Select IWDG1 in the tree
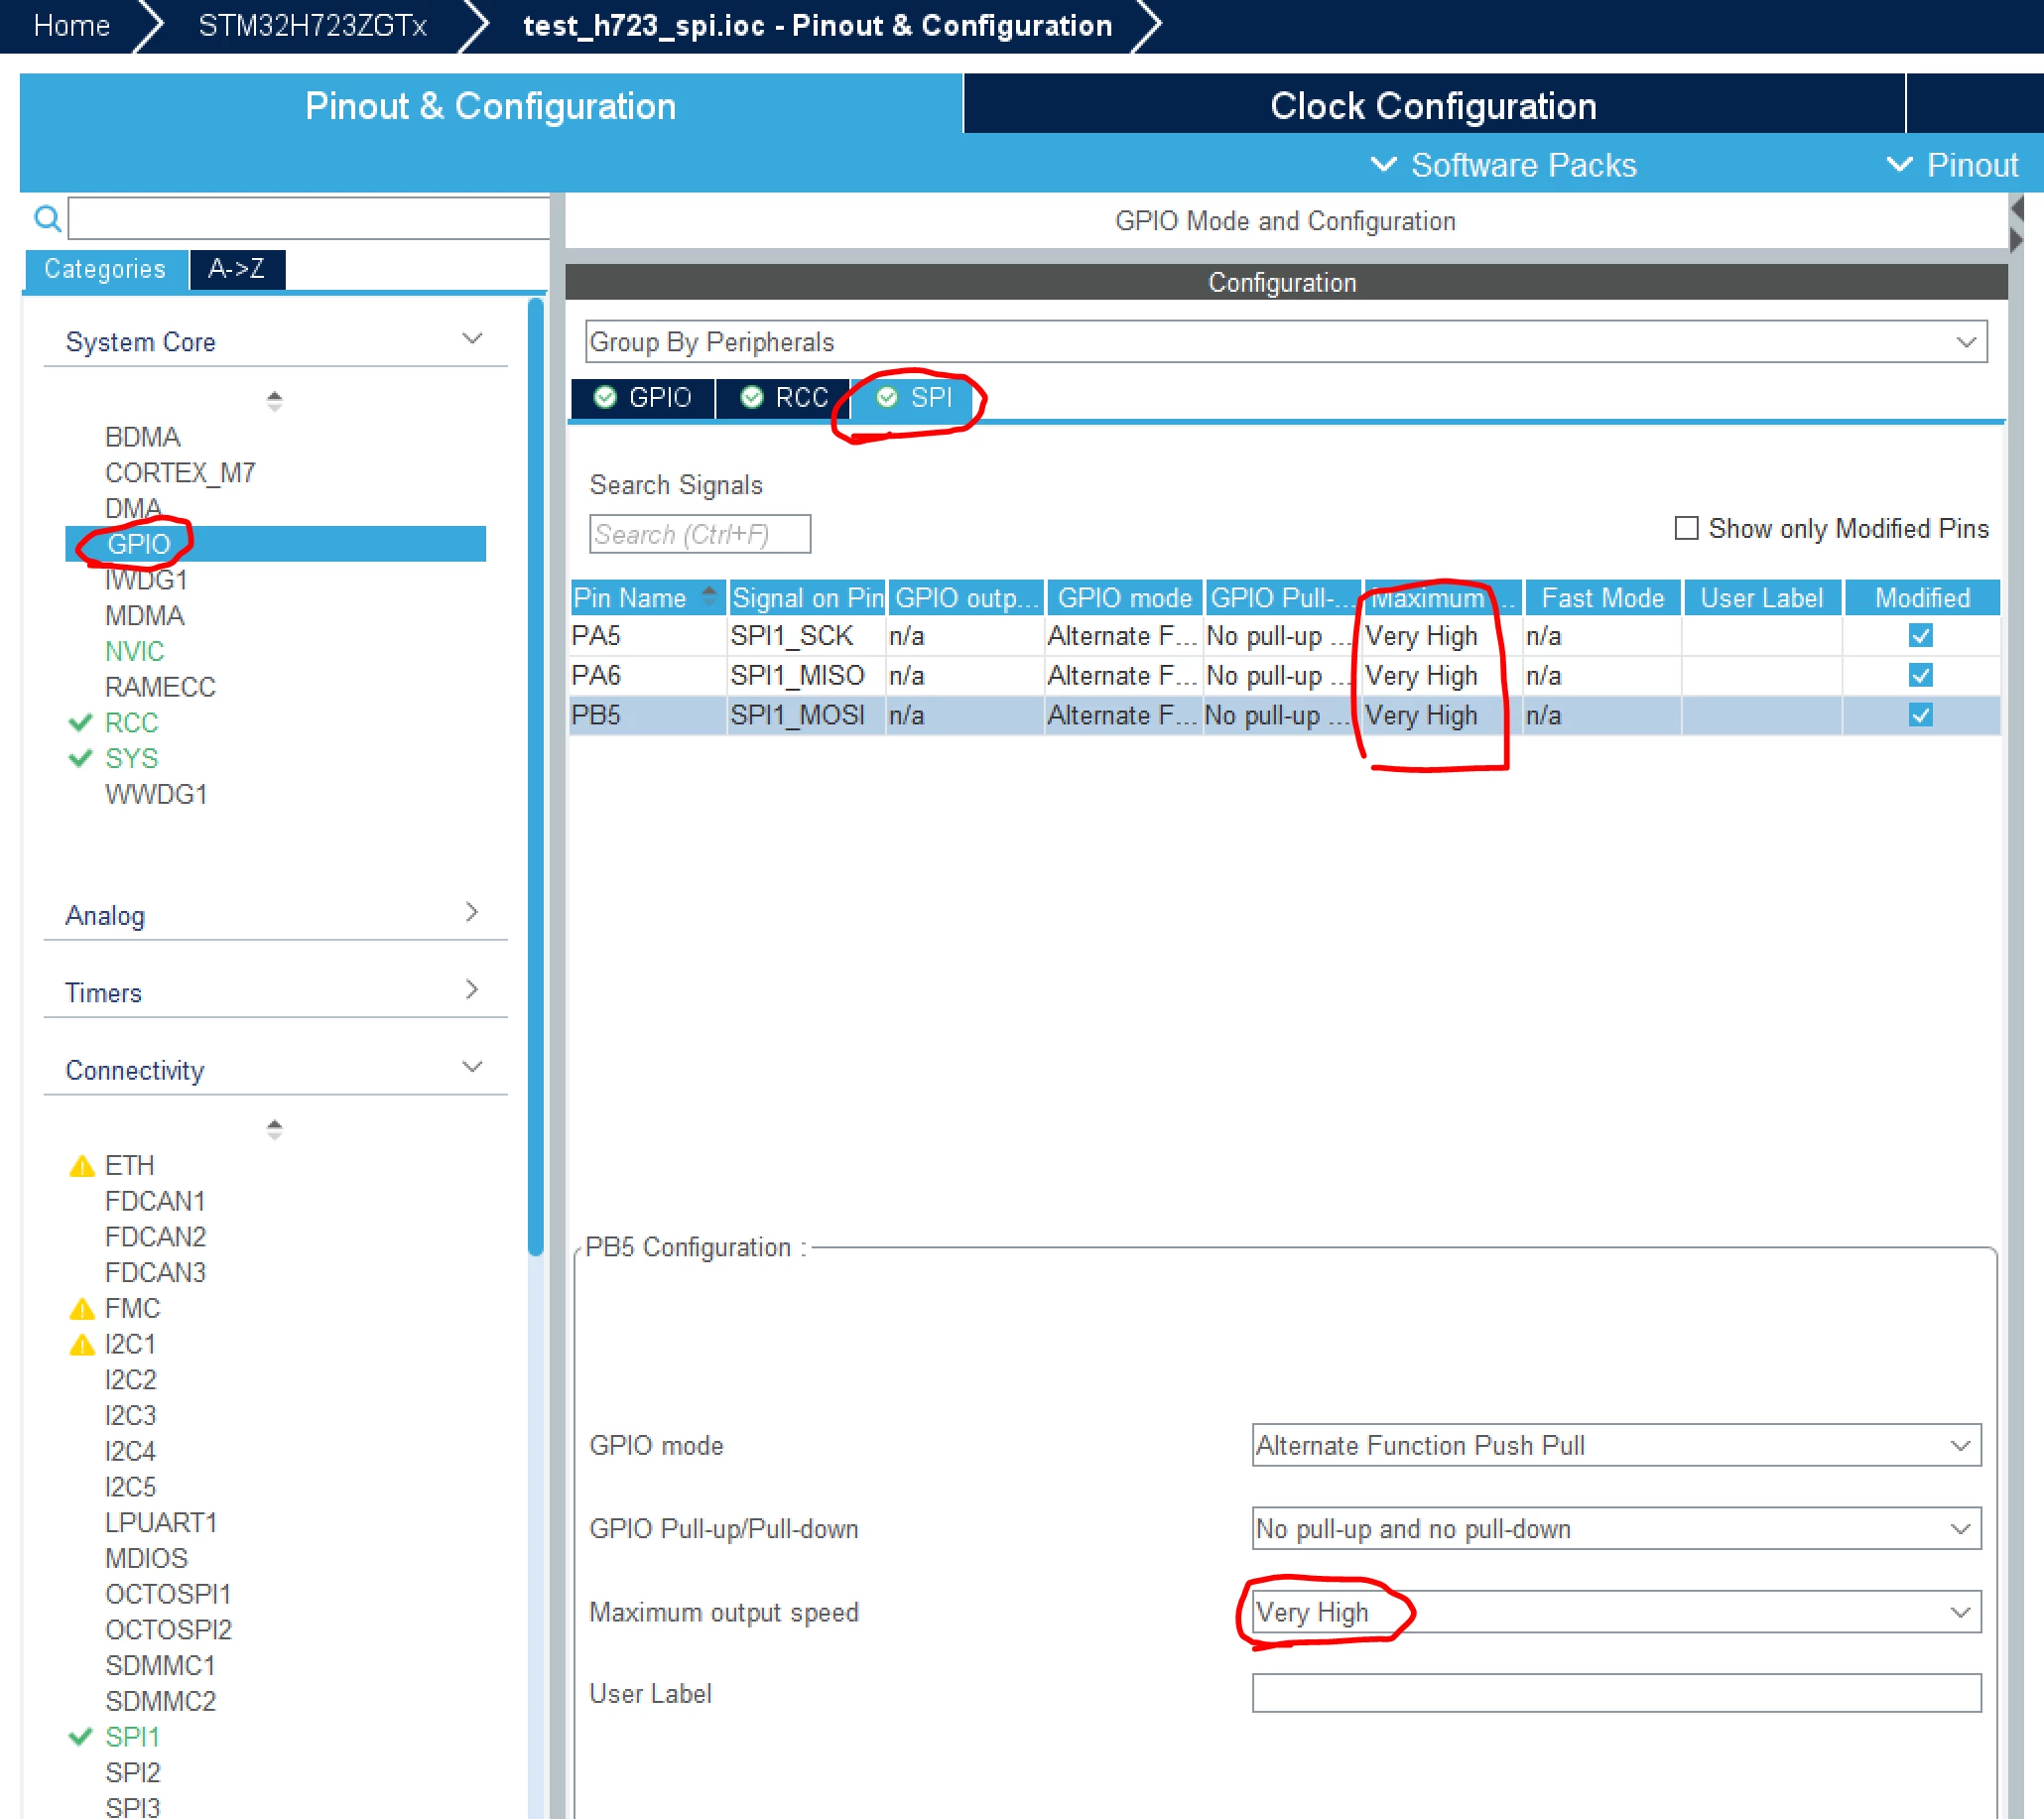Screen dimensions: 2044x1819 tap(146, 580)
